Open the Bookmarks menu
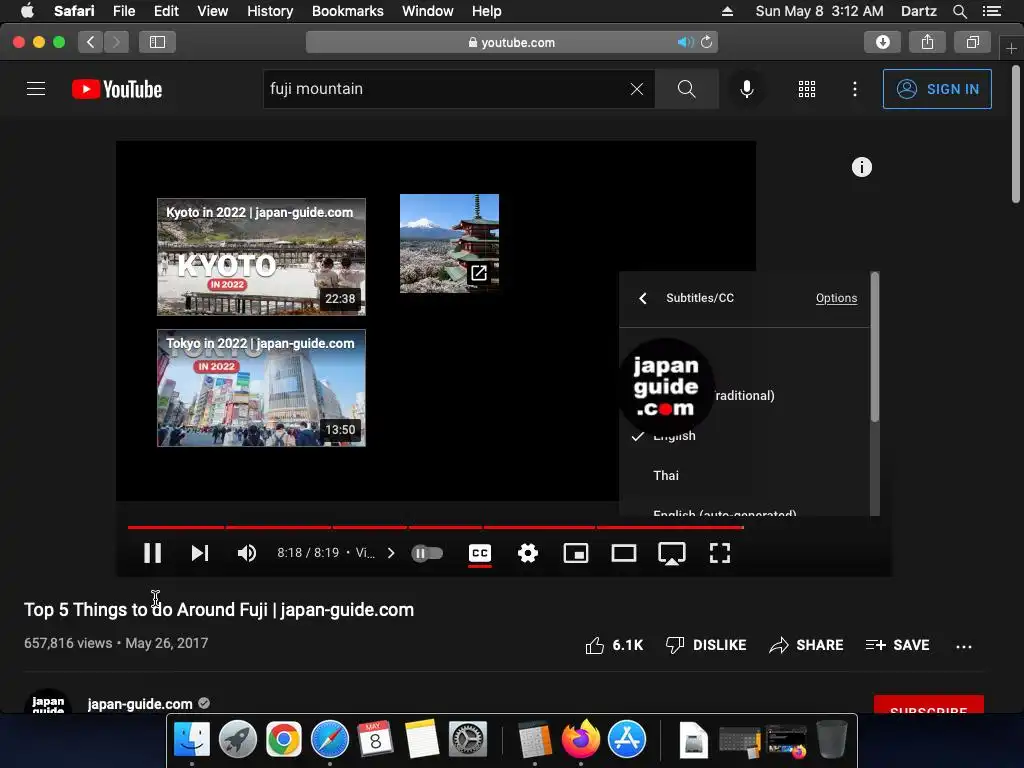1024x768 pixels. point(347,11)
